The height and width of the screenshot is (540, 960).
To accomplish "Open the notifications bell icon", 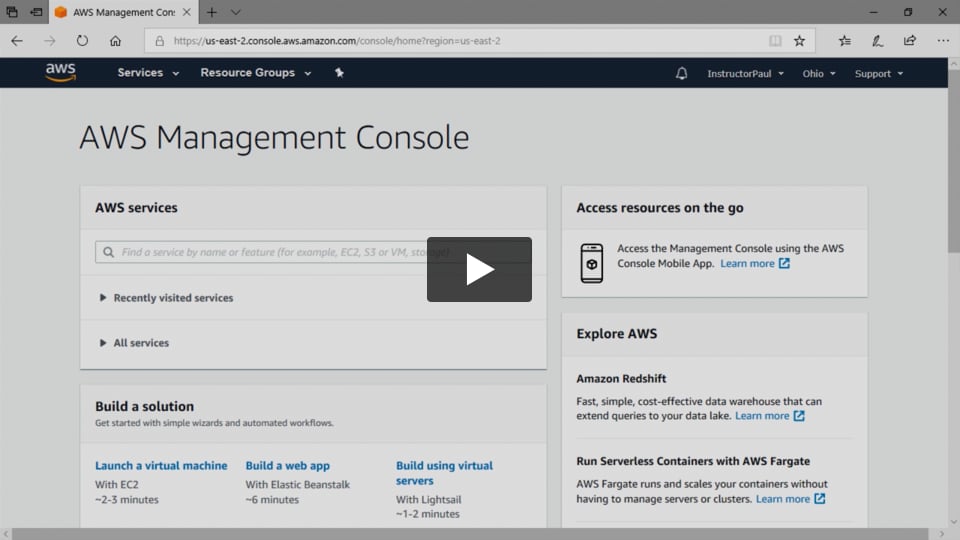I will point(682,73).
